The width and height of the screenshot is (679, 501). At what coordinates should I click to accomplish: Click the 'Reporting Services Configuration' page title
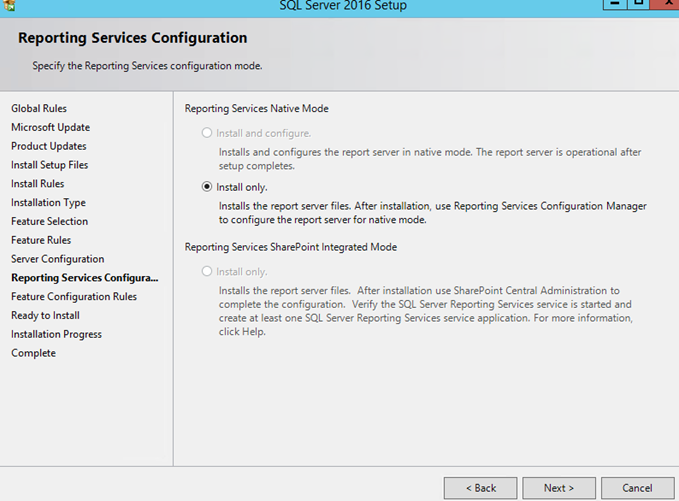[133, 38]
